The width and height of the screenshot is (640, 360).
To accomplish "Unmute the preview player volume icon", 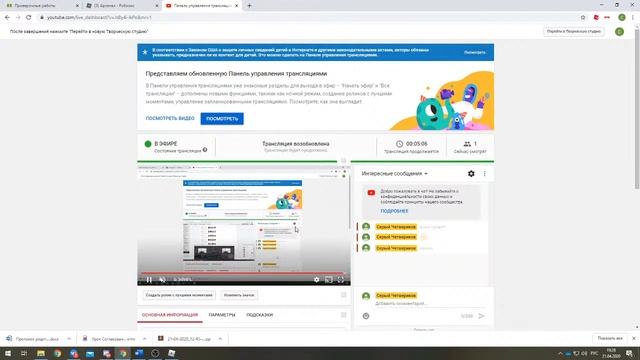I will tap(162, 280).
